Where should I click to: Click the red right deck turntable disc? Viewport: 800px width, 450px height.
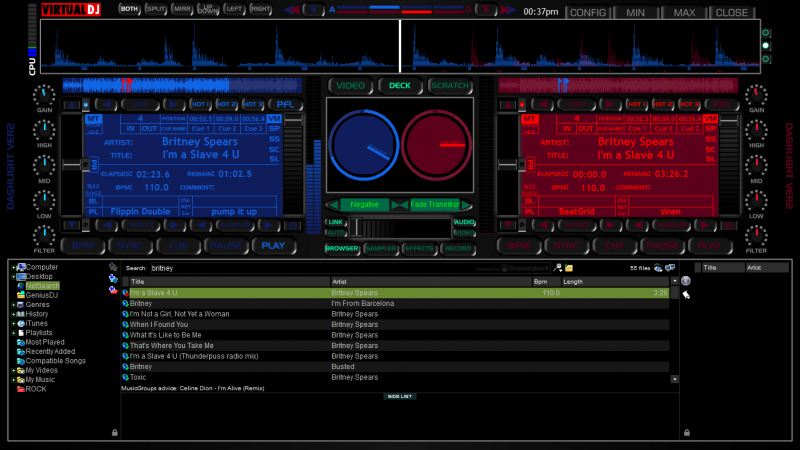436,145
